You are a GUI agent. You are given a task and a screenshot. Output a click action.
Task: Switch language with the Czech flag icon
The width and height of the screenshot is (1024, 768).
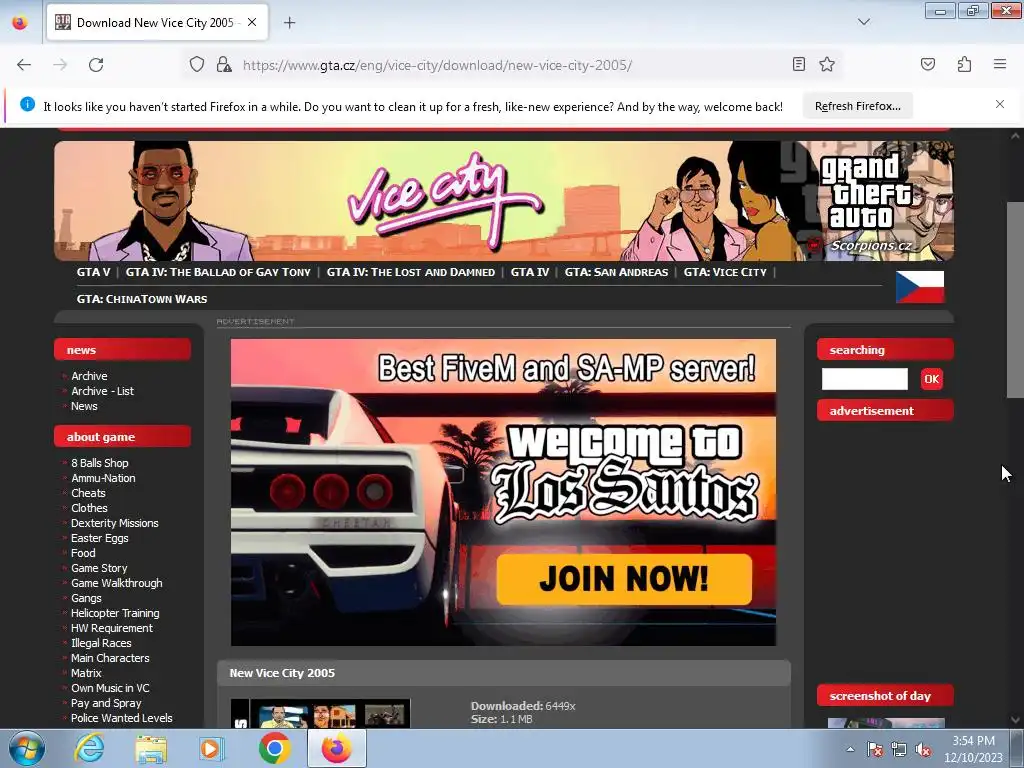click(920, 287)
